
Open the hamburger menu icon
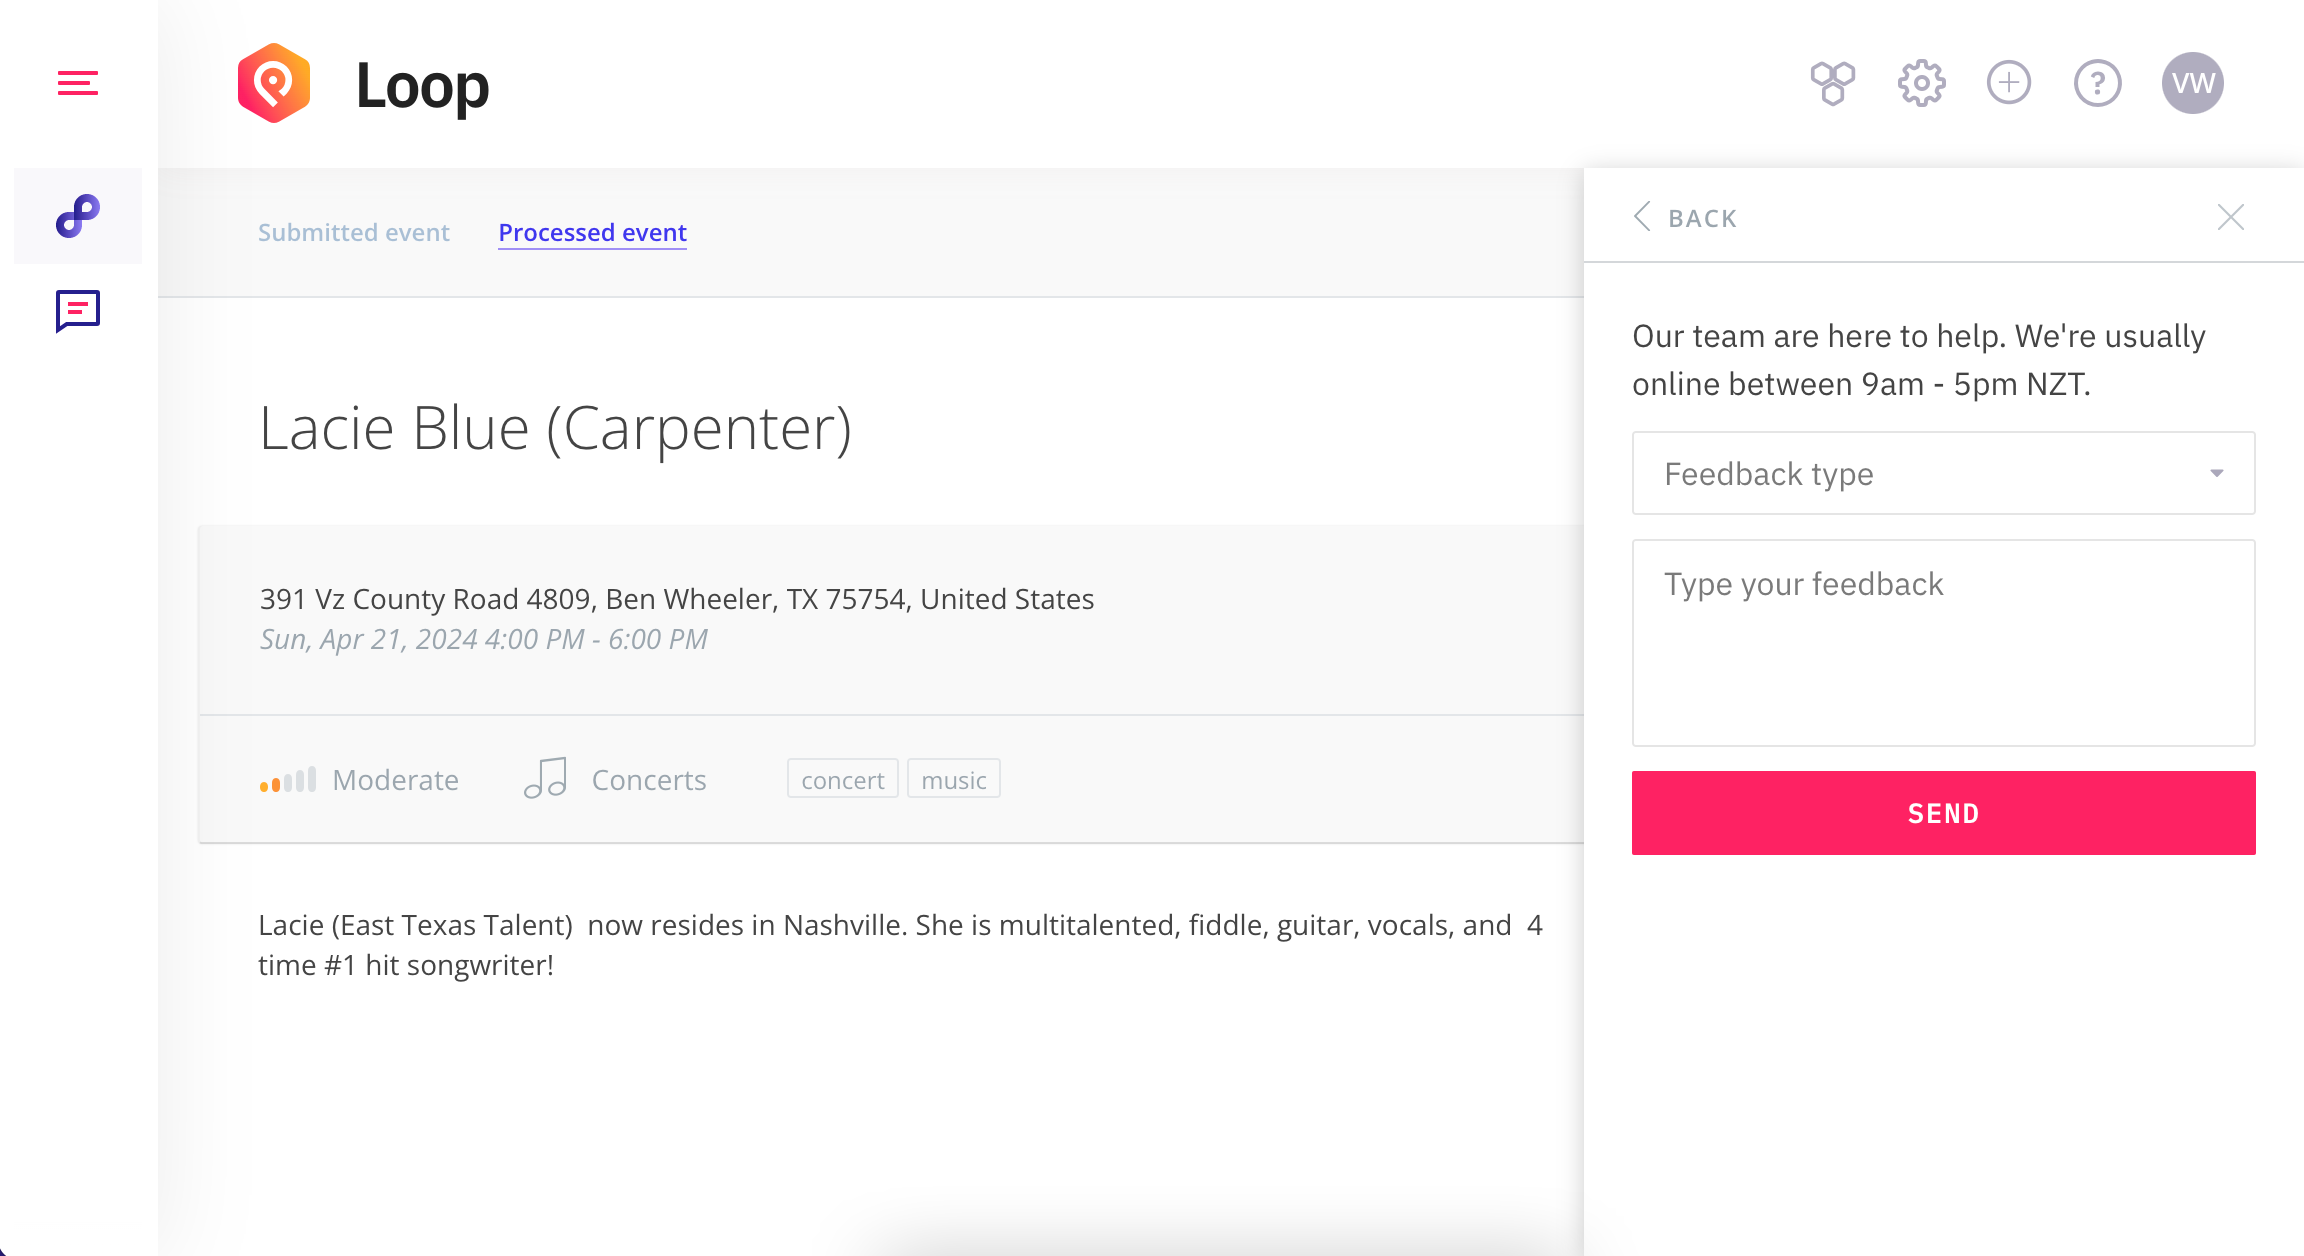point(78,83)
